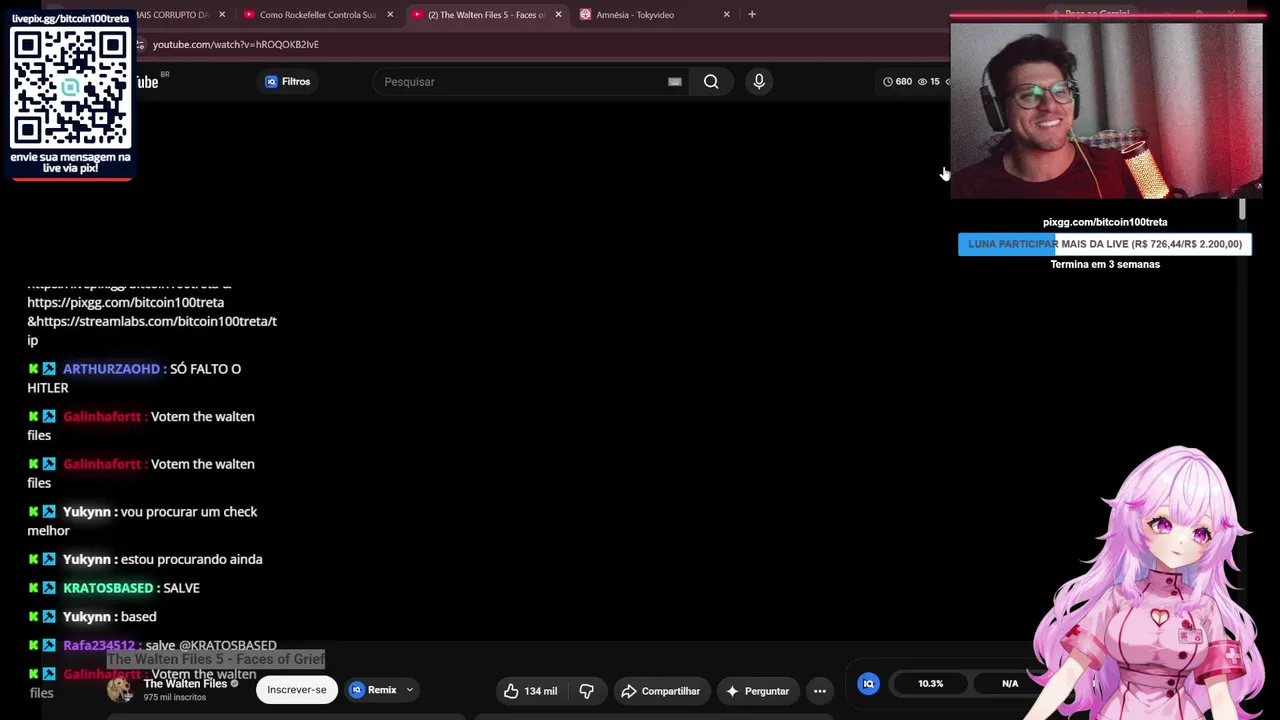Open a new browser tab
Viewport: 1280px width, 720px height.
[x=752, y=14]
